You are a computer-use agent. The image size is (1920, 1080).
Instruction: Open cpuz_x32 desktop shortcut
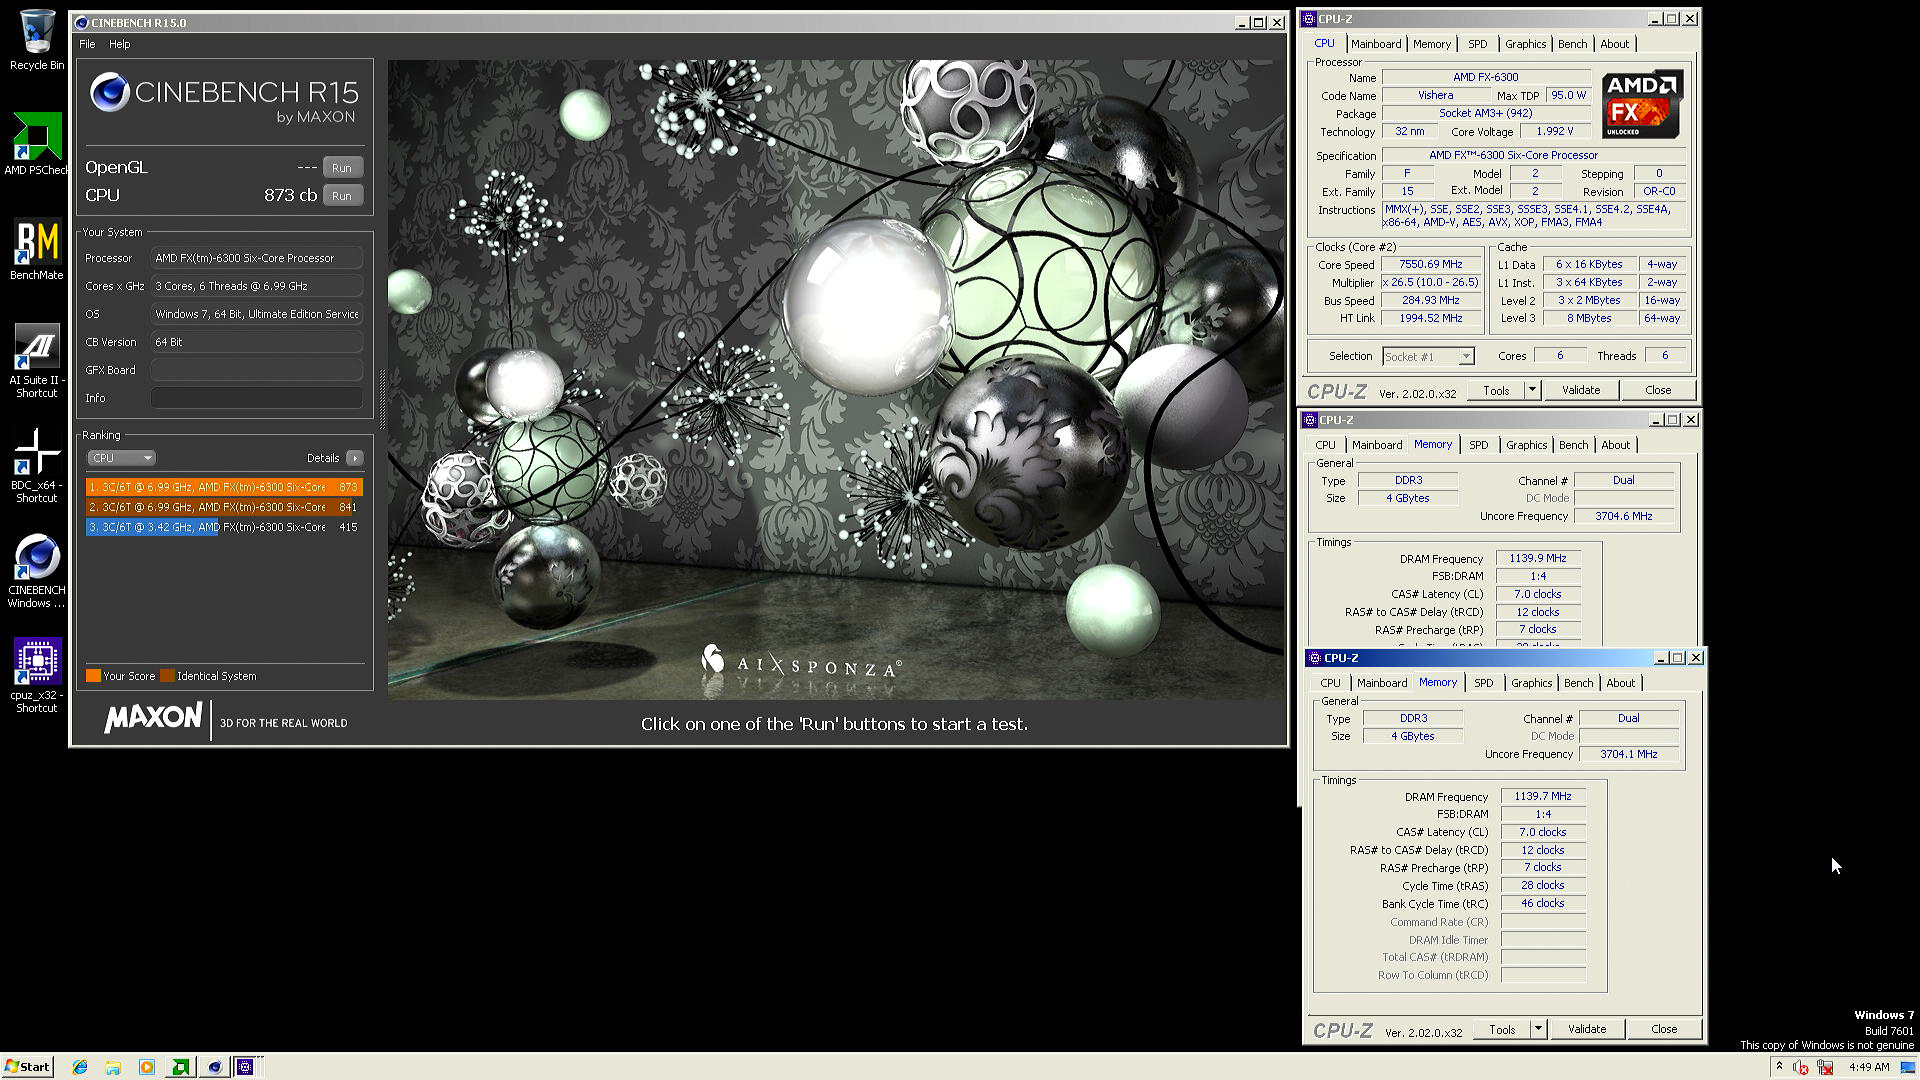[37, 676]
